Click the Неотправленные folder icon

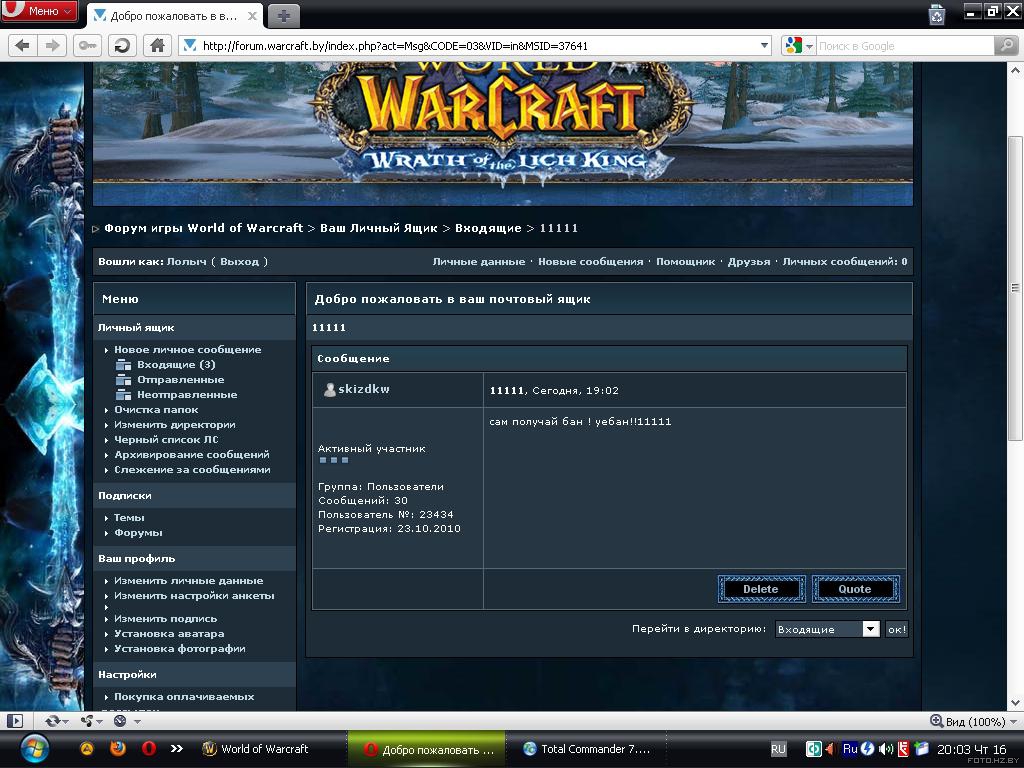pos(123,394)
